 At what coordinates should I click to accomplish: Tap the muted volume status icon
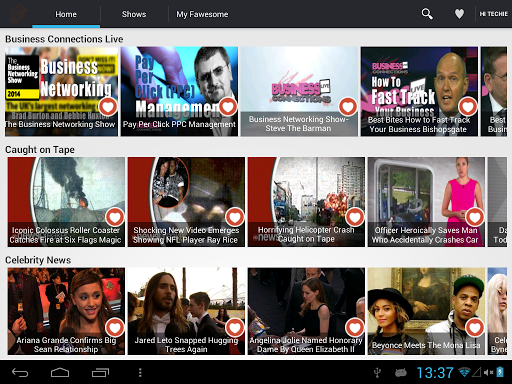(488, 372)
